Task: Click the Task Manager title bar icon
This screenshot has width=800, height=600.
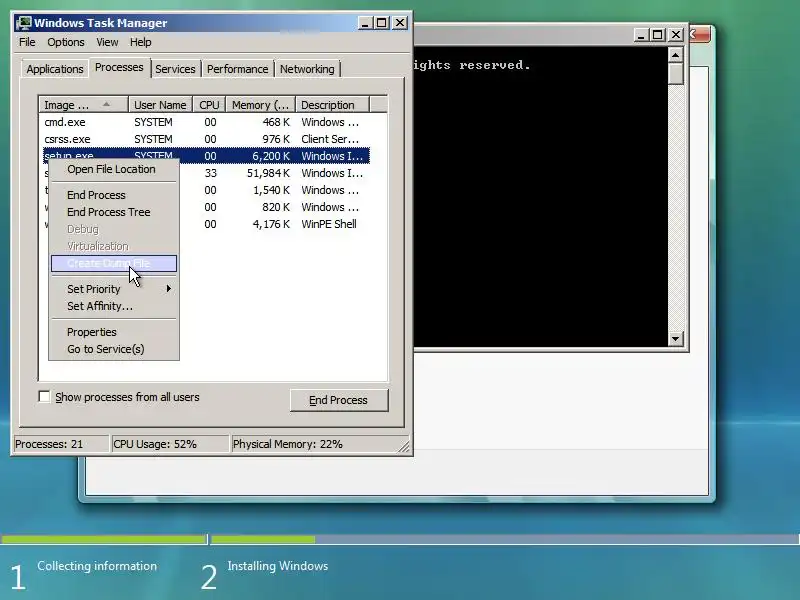Action: click(x=23, y=23)
